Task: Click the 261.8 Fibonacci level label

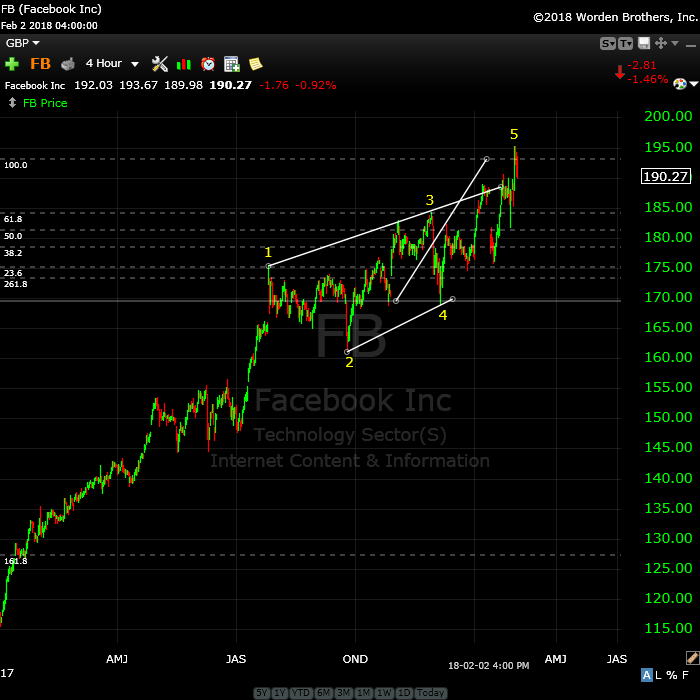Action: tap(16, 284)
